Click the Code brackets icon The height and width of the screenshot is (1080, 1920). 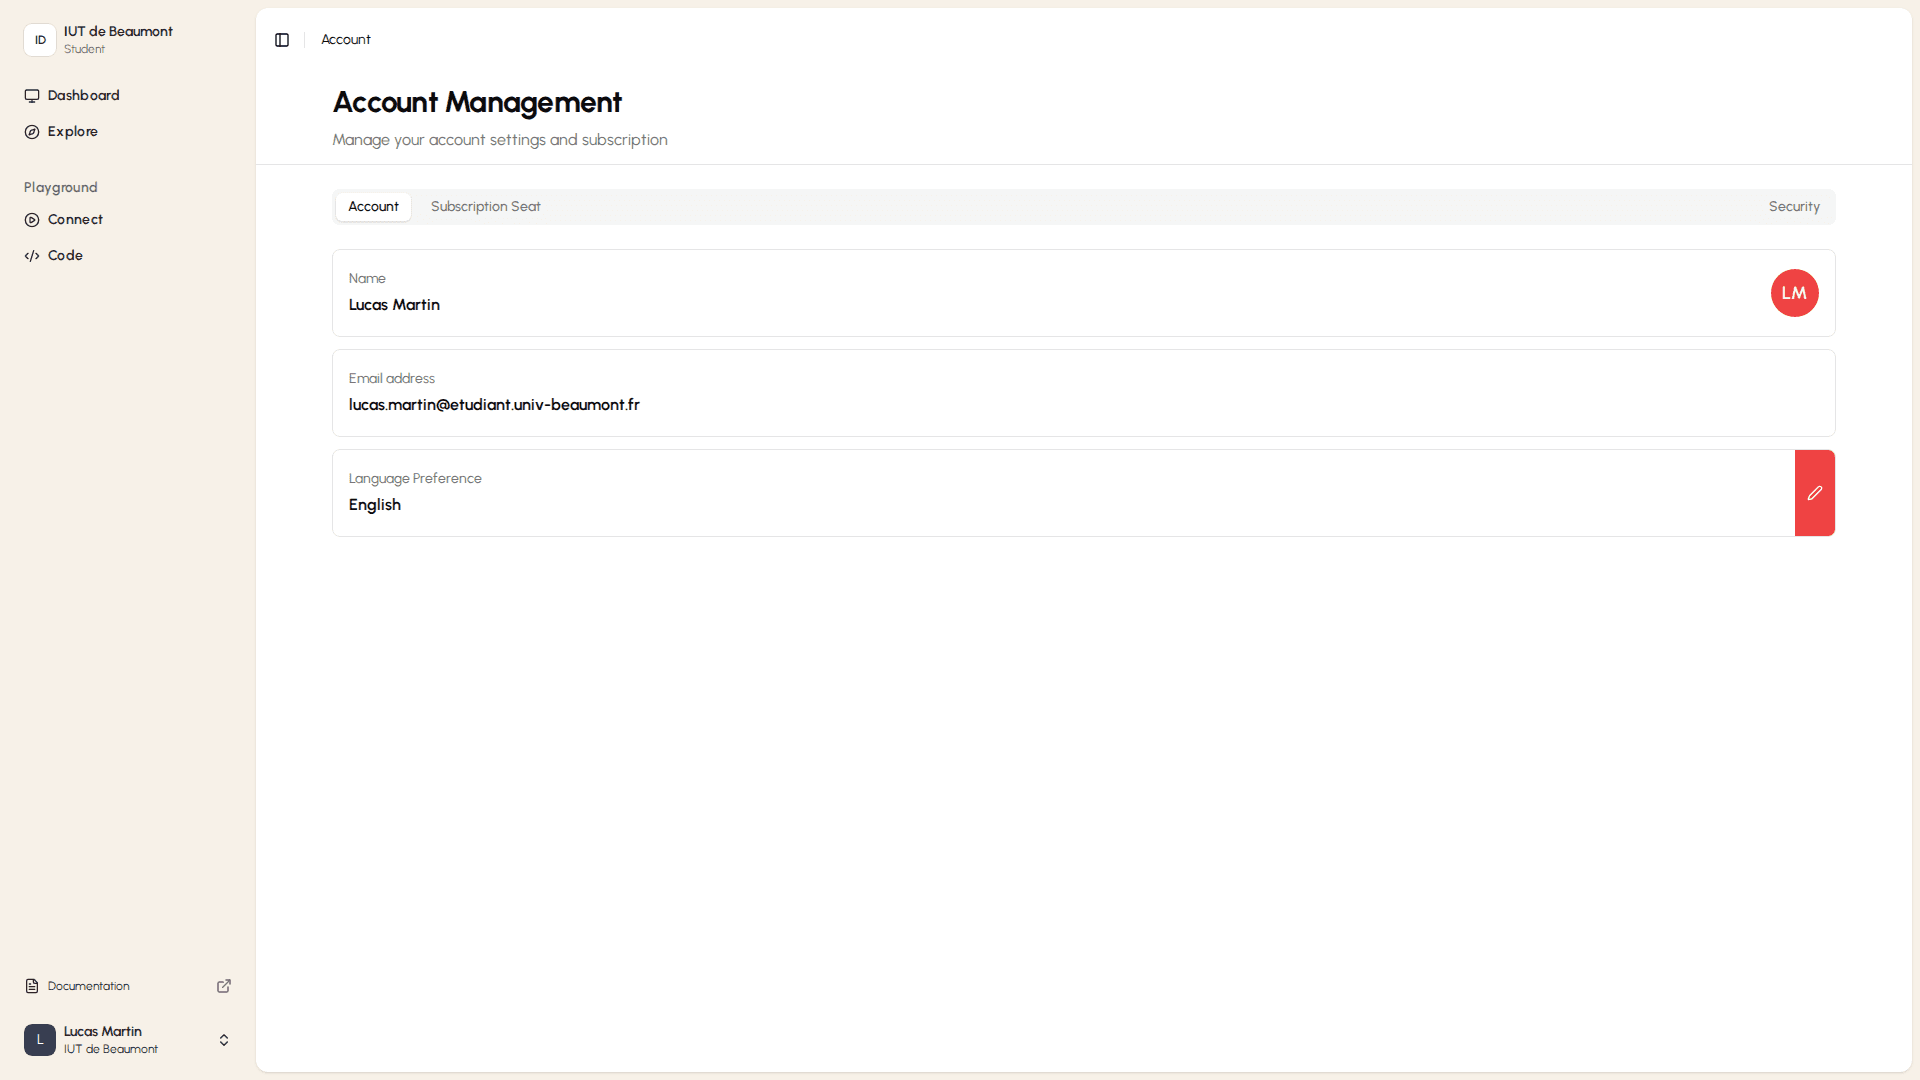[x=32, y=256]
